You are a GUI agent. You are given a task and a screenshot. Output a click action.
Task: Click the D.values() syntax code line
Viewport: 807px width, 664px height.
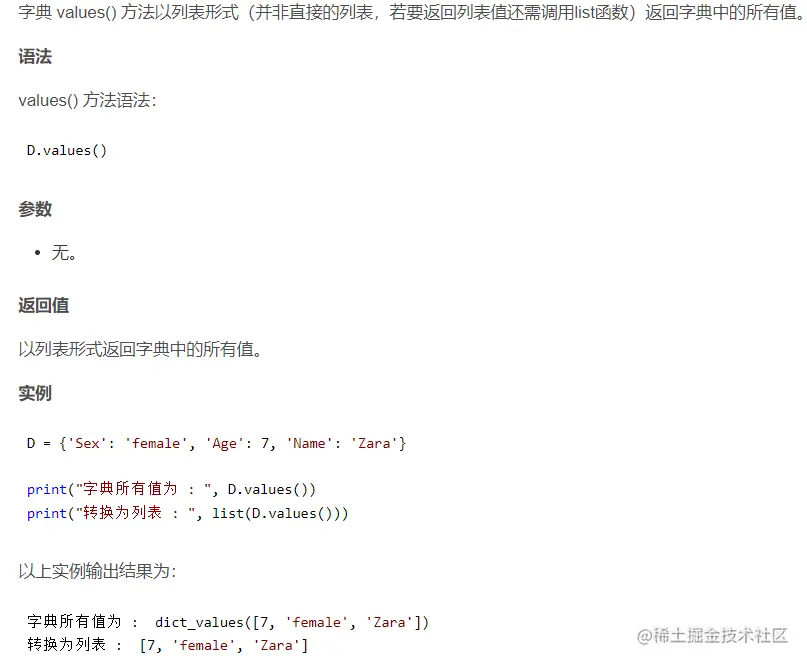pyautogui.click(x=67, y=150)
